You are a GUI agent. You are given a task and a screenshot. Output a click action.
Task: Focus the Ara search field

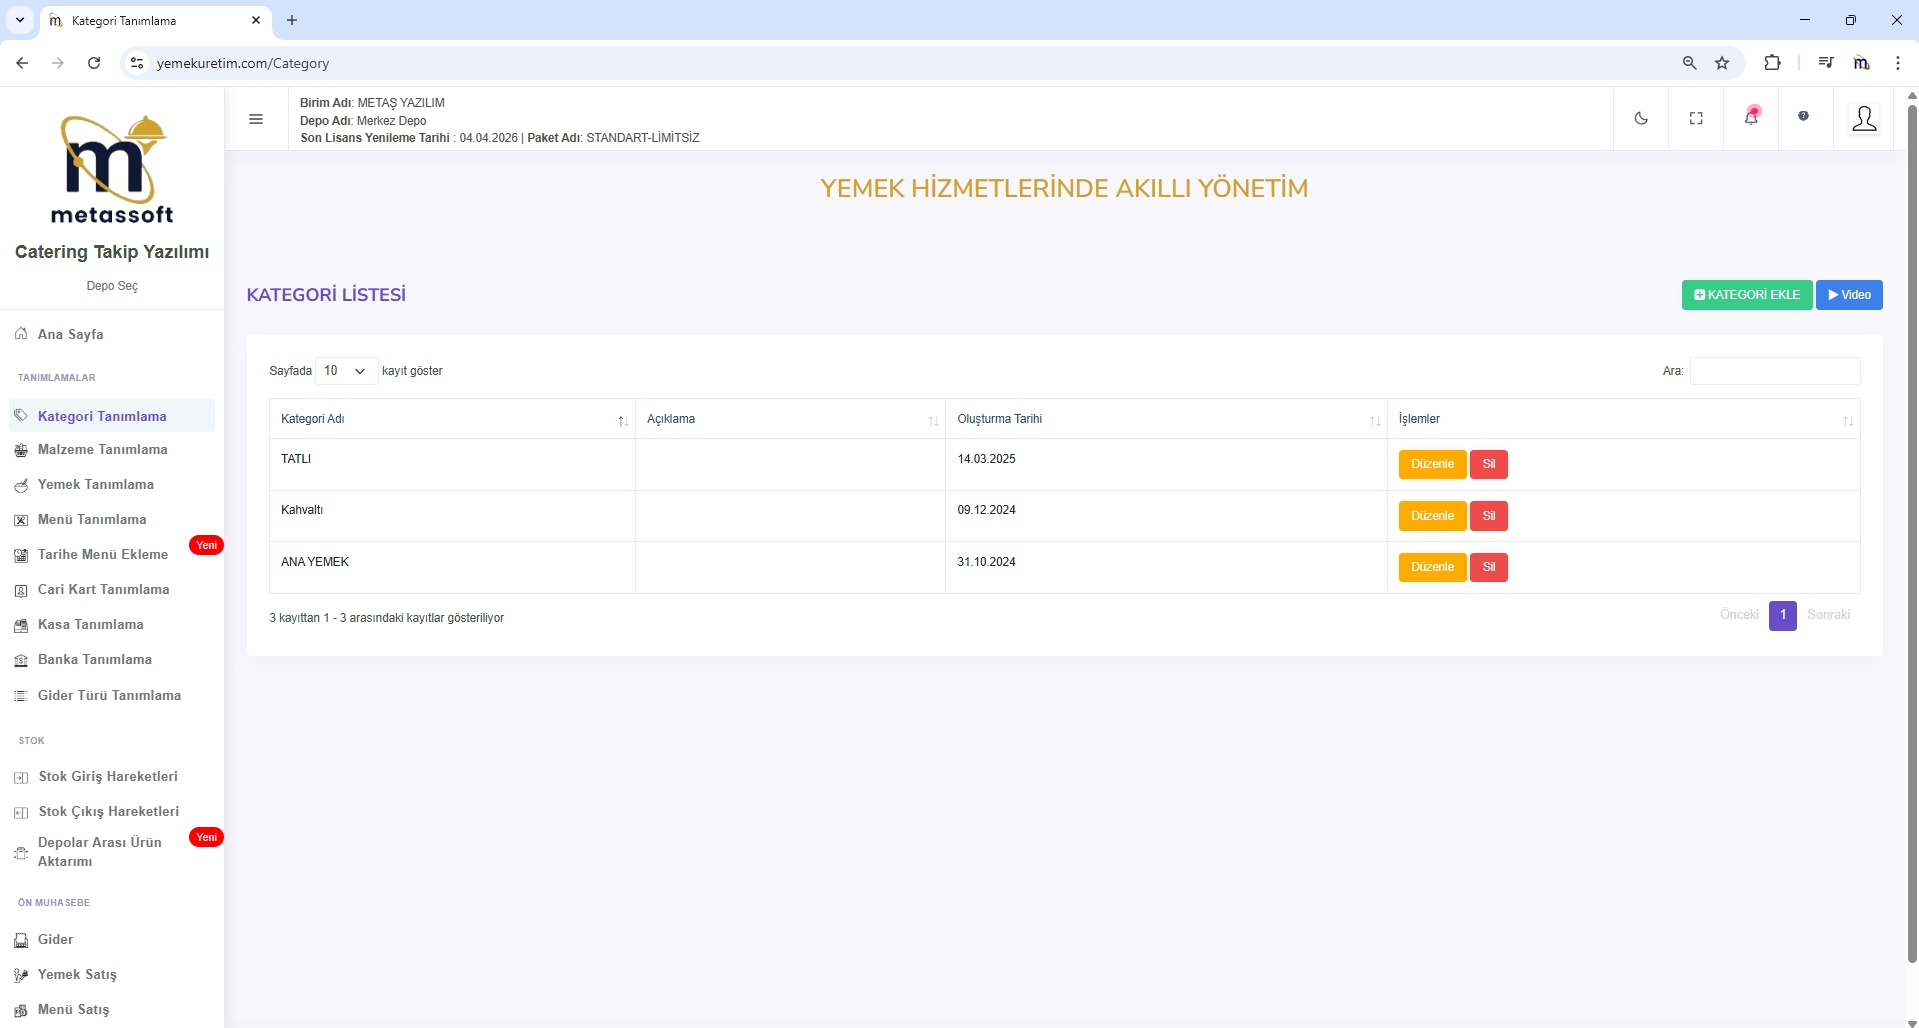coord(1775,371)
